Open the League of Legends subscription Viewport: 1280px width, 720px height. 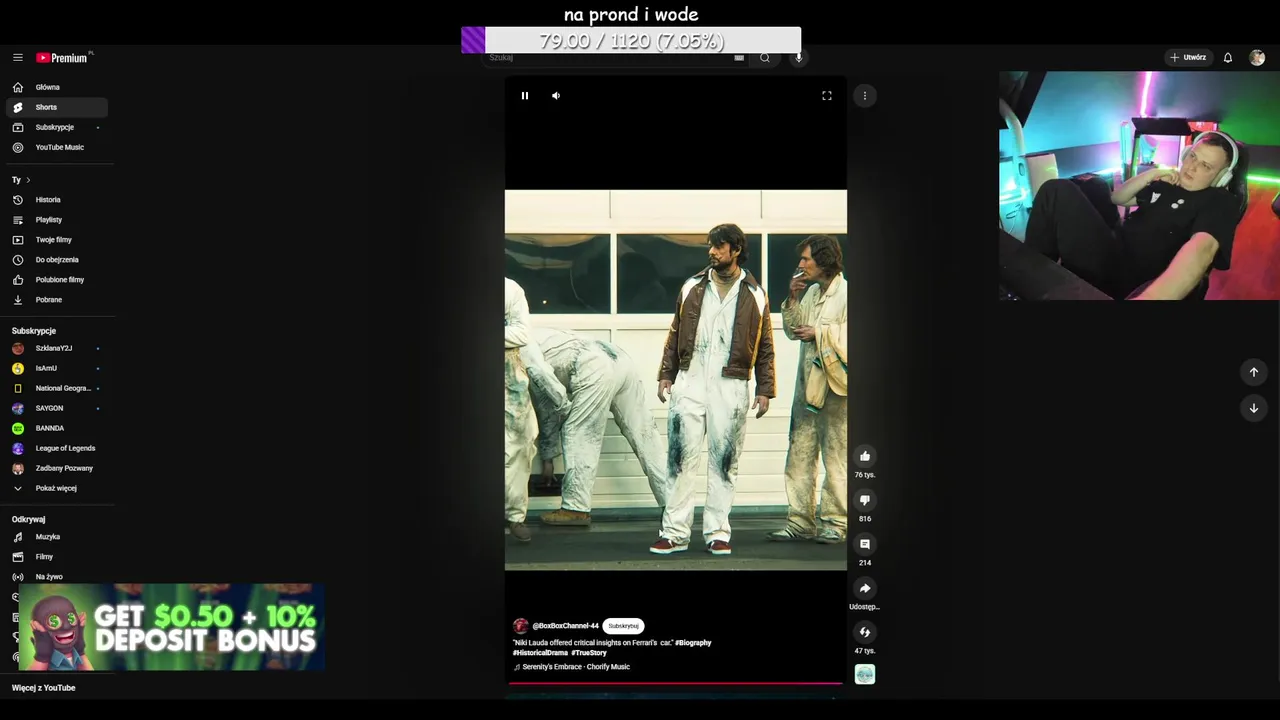point(57,448)
